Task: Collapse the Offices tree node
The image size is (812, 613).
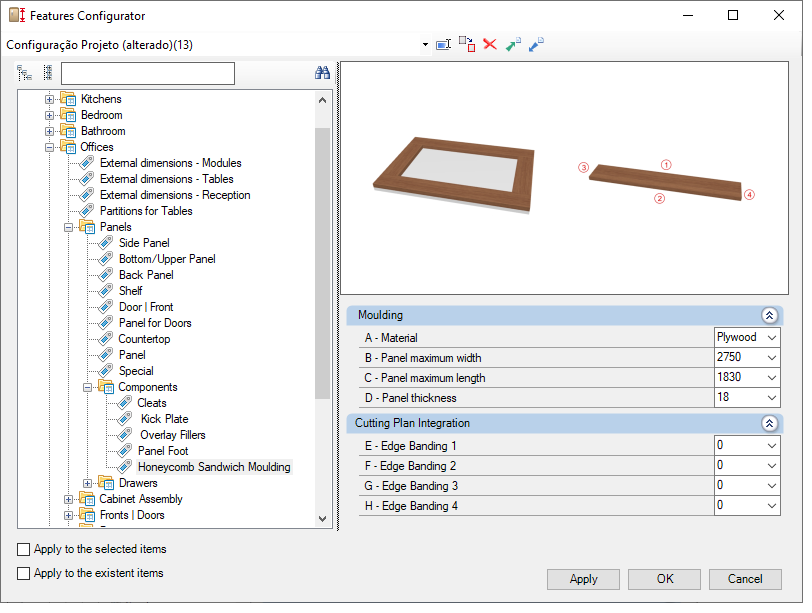Action: 49,148
